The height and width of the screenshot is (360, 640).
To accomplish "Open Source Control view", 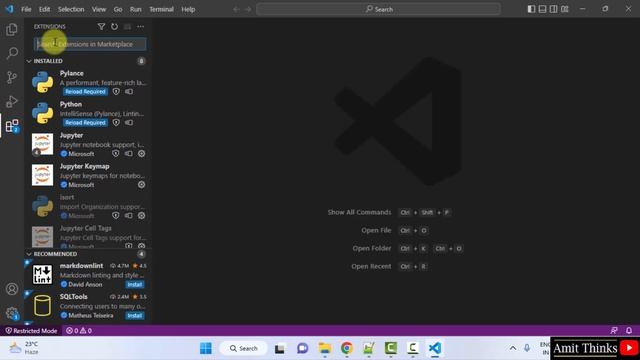I will (12, 77).
